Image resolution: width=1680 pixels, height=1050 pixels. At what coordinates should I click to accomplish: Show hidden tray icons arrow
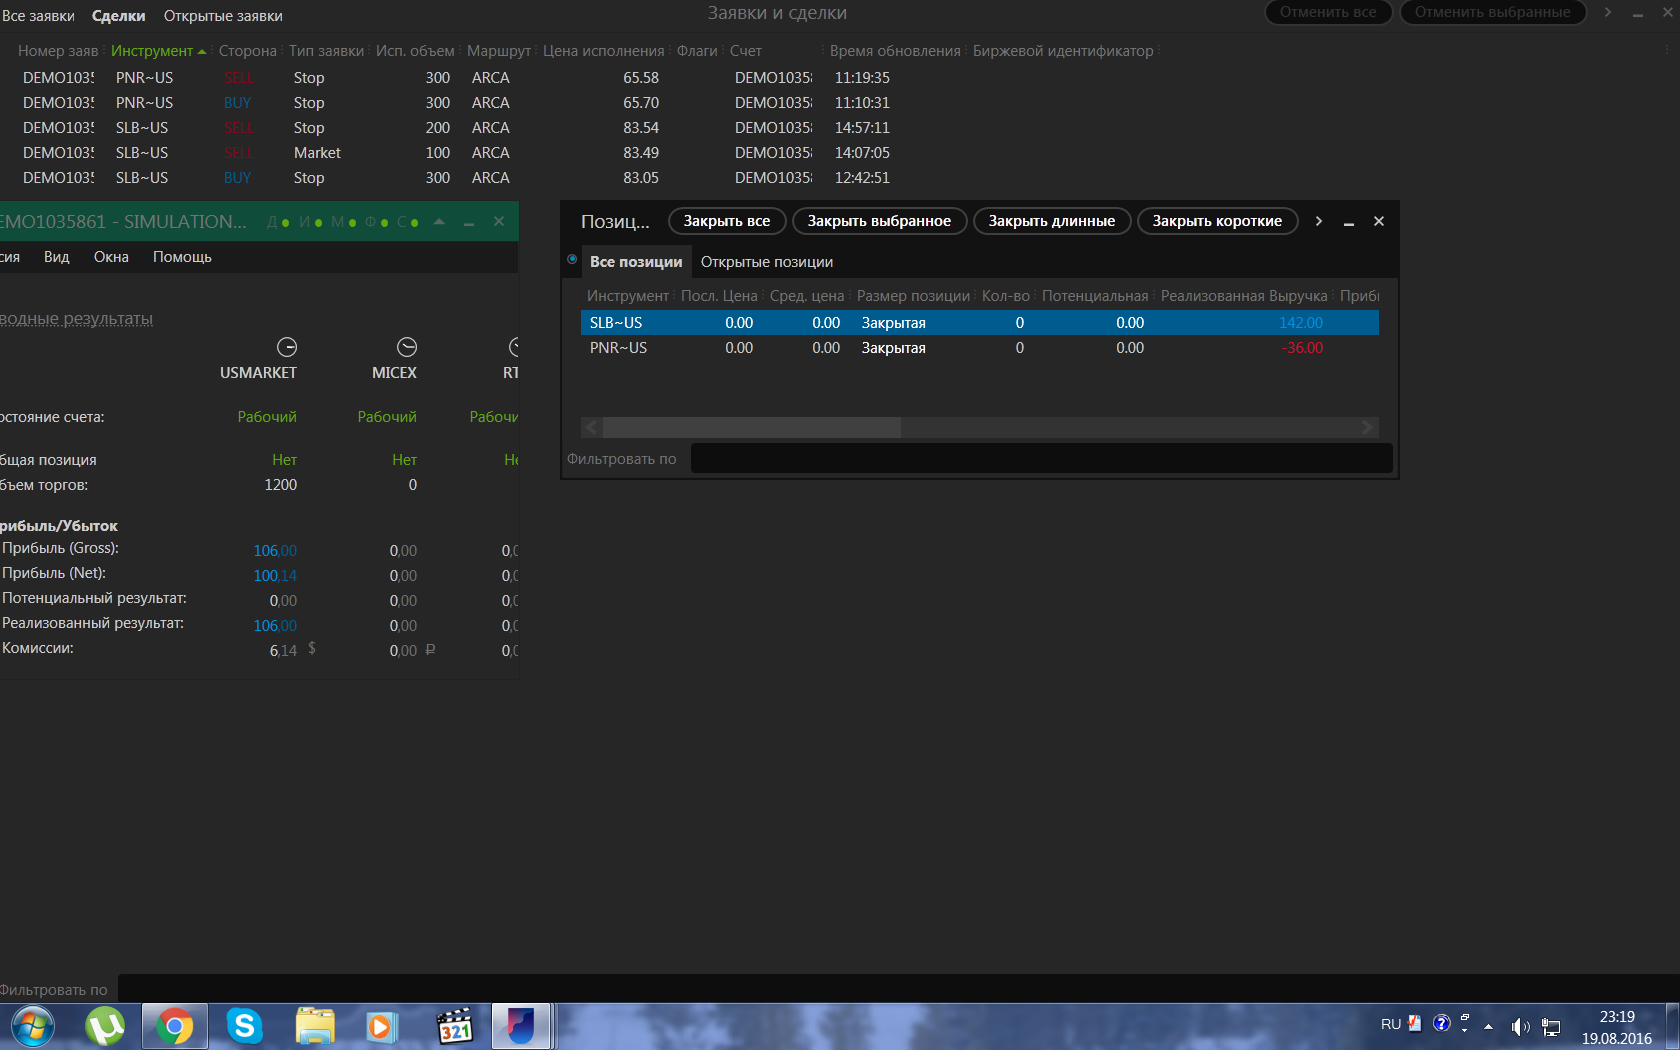(1488, 1026)
